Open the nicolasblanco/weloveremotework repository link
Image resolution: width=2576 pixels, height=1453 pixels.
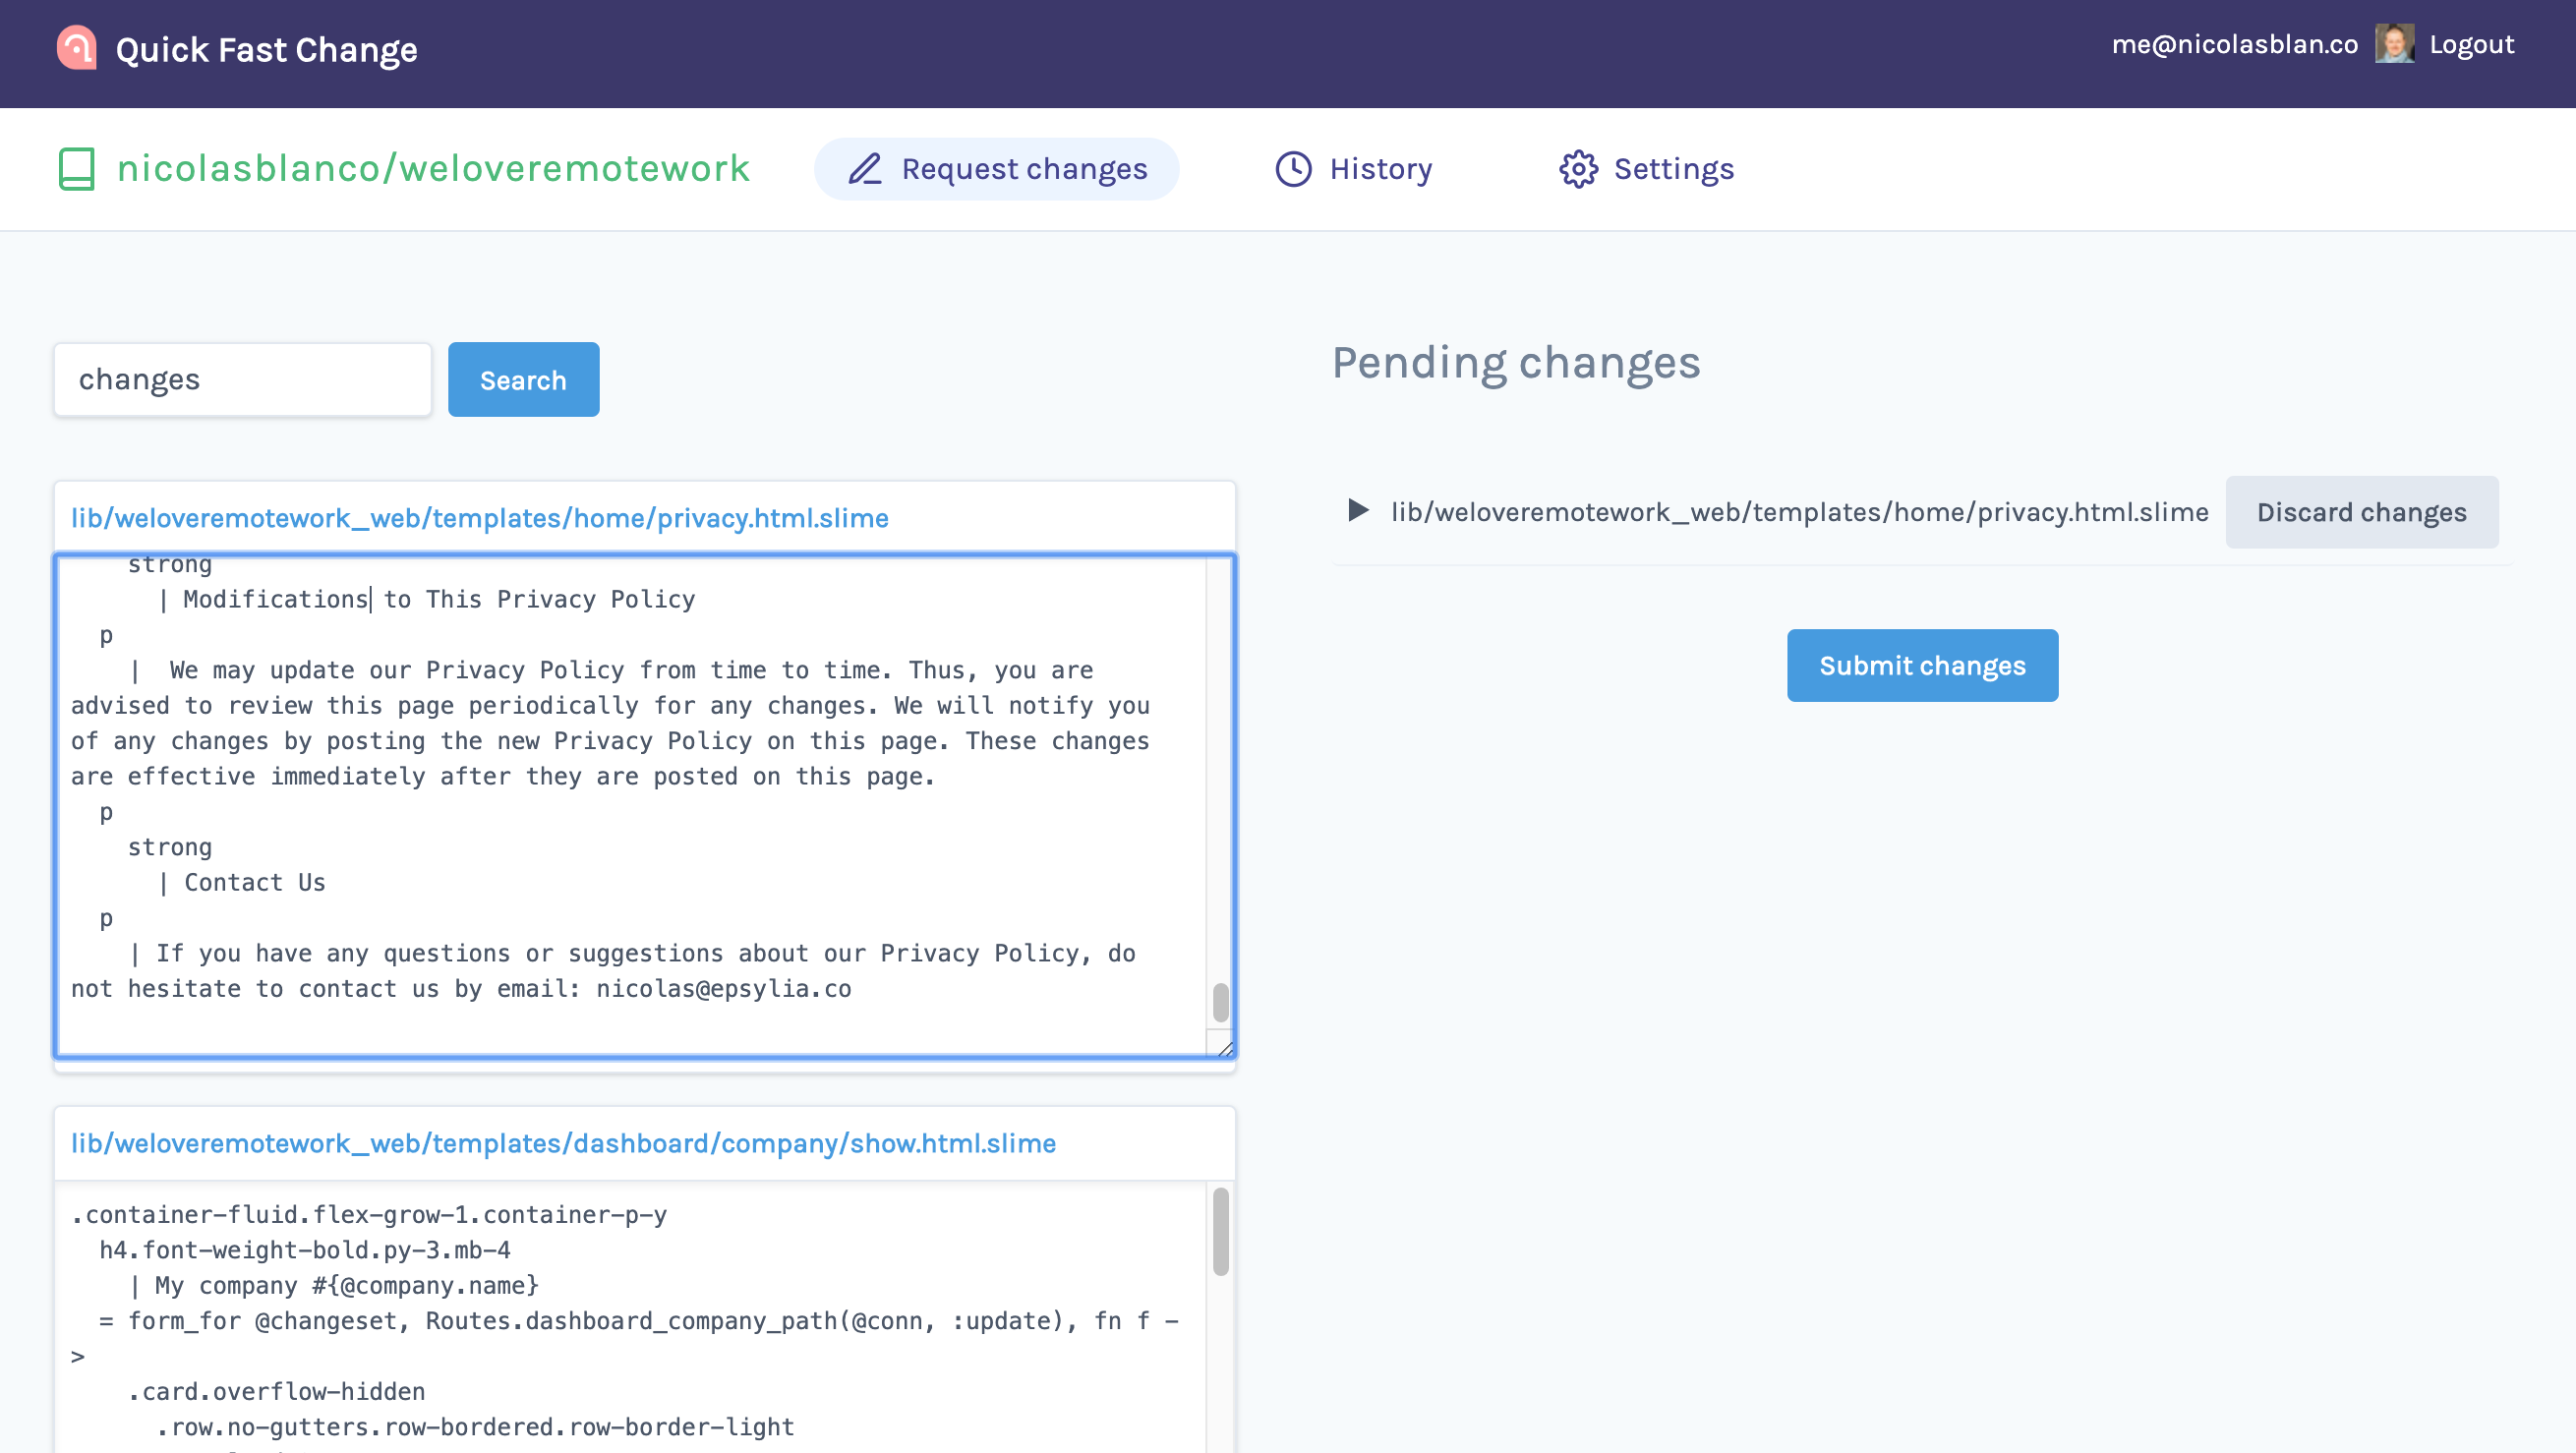433,169
